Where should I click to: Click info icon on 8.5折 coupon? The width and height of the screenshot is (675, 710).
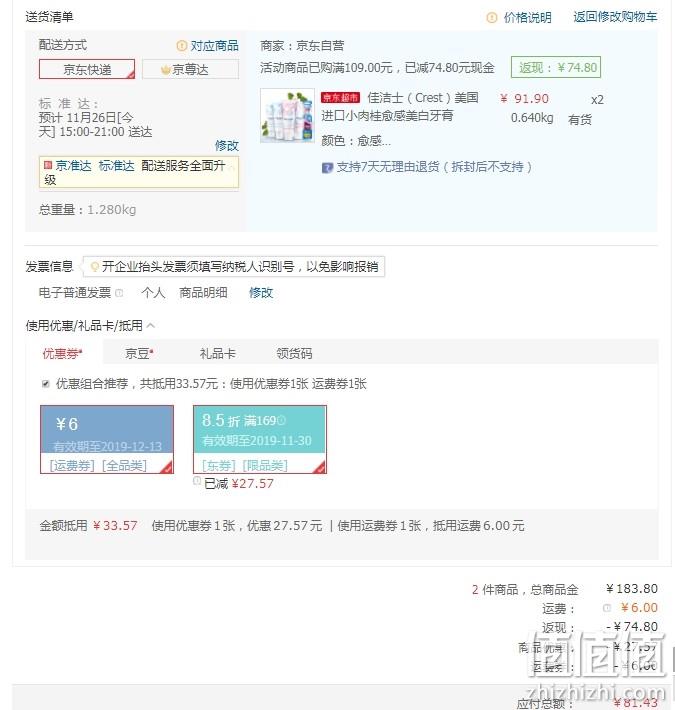tap(281, 421)
